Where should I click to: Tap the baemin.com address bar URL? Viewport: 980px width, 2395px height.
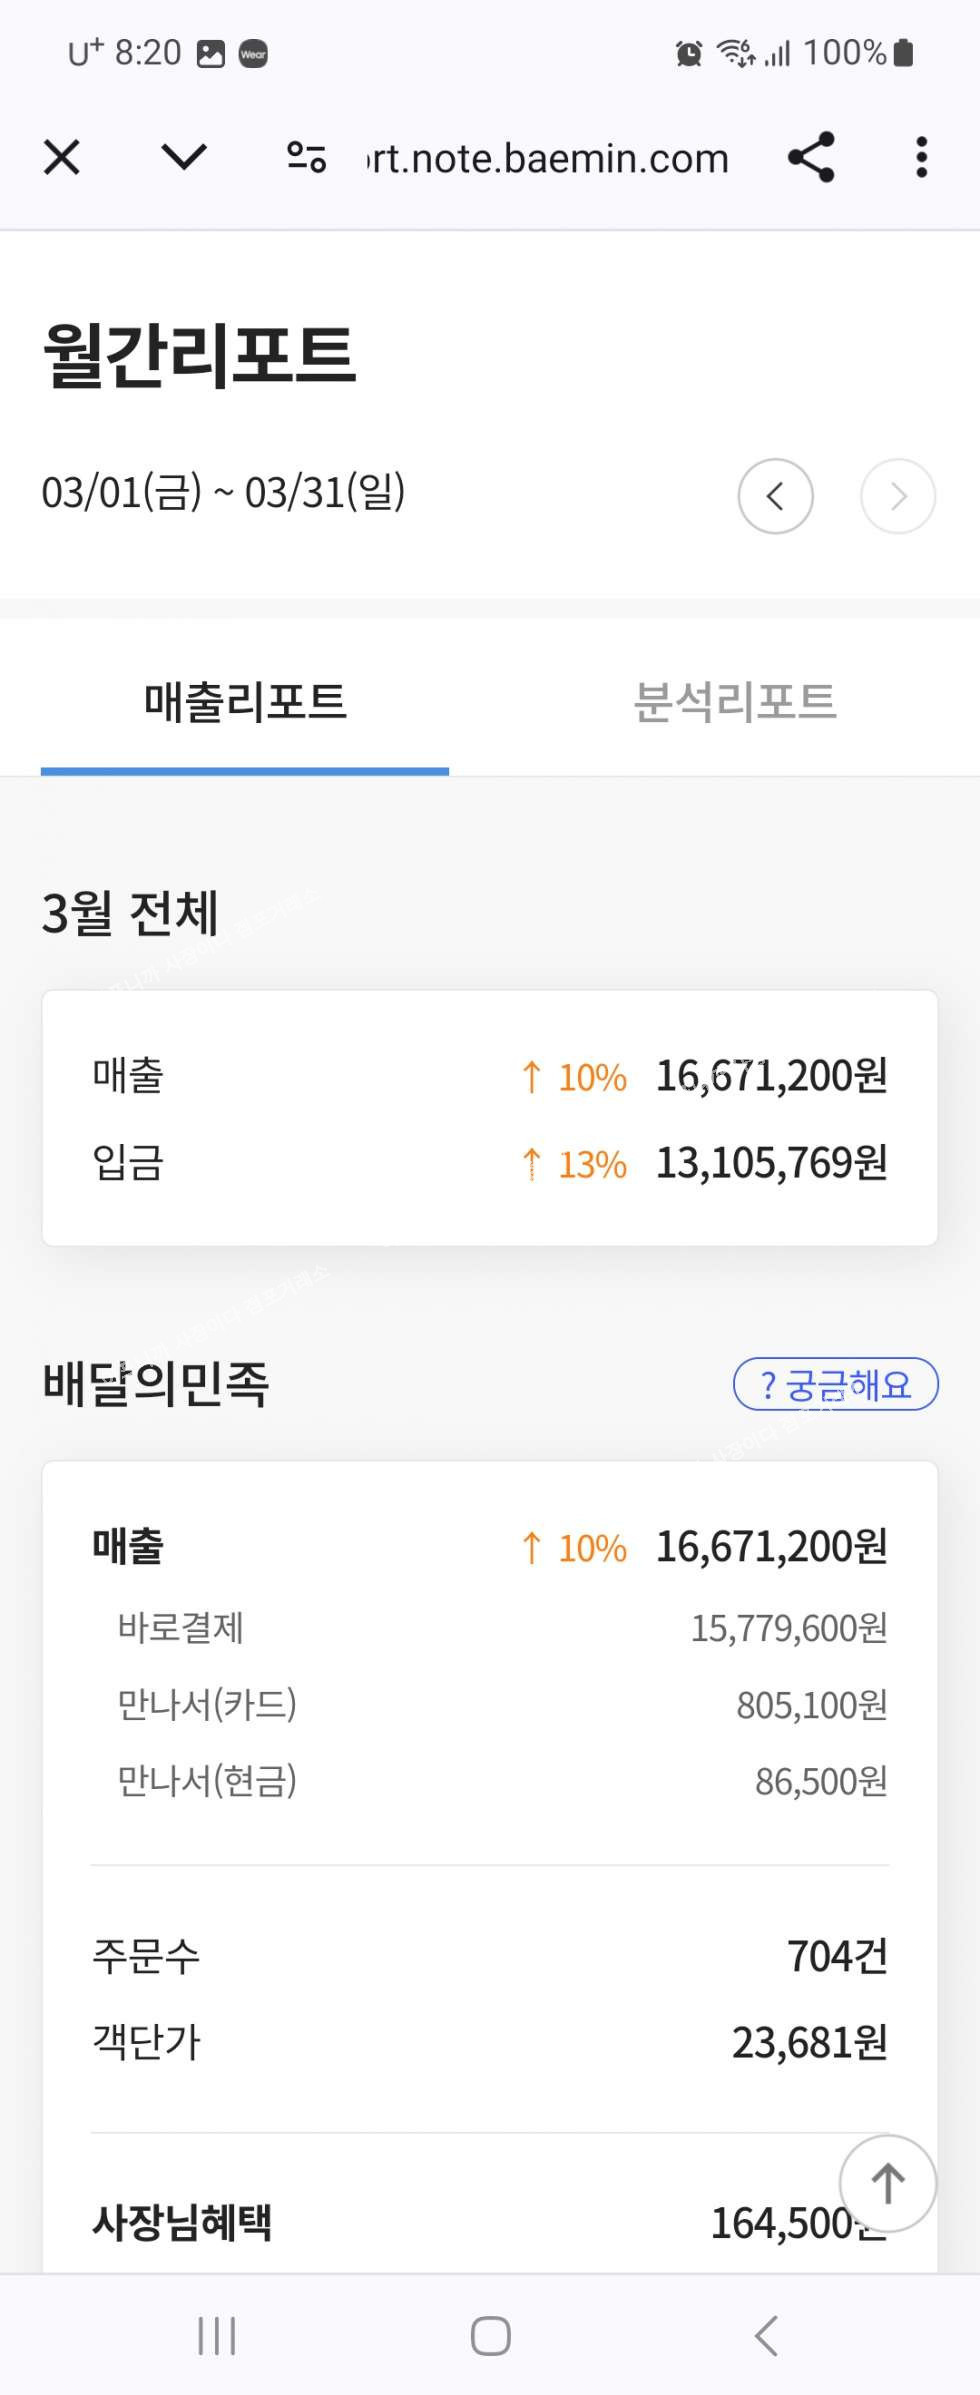pyautogui.click(x=548, y=159)
